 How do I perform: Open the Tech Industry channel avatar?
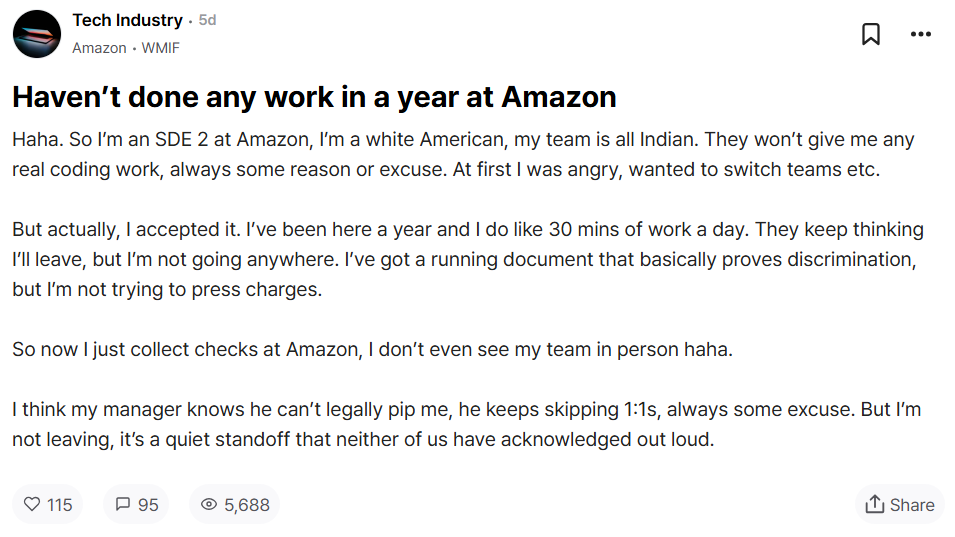pyautogui.click(x=36, y=34)
